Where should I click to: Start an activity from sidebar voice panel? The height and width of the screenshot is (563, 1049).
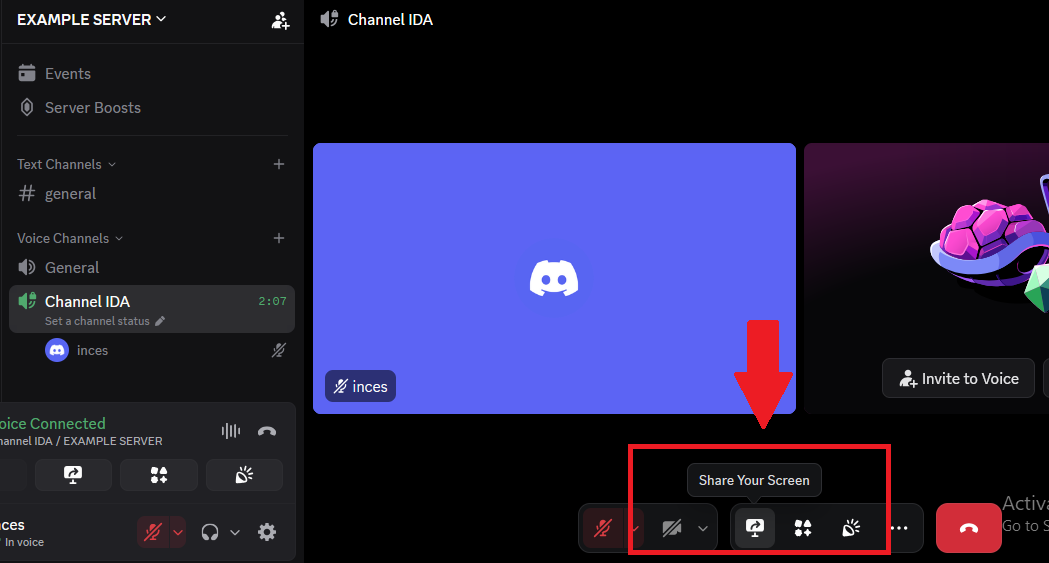pyautogui.click(x=159, y=475)
